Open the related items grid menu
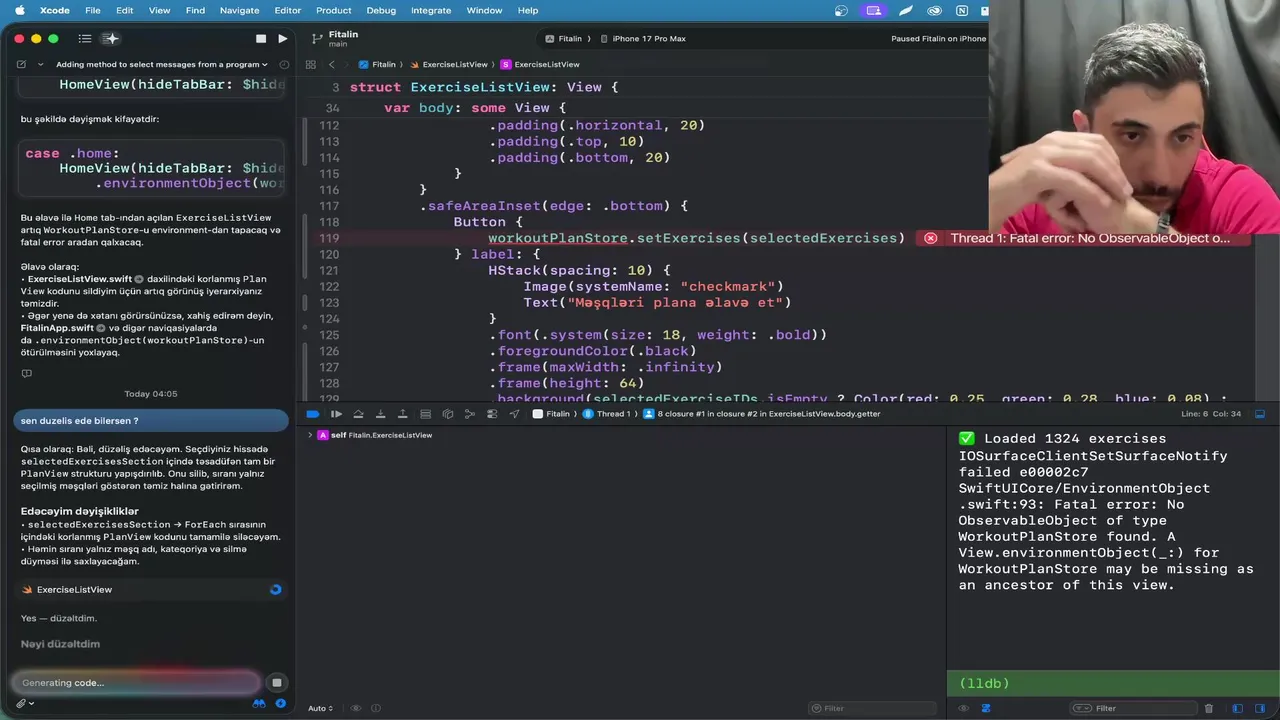Viewport: 1280px width, 720px height. pyautogui.click(x=311, y=64)
